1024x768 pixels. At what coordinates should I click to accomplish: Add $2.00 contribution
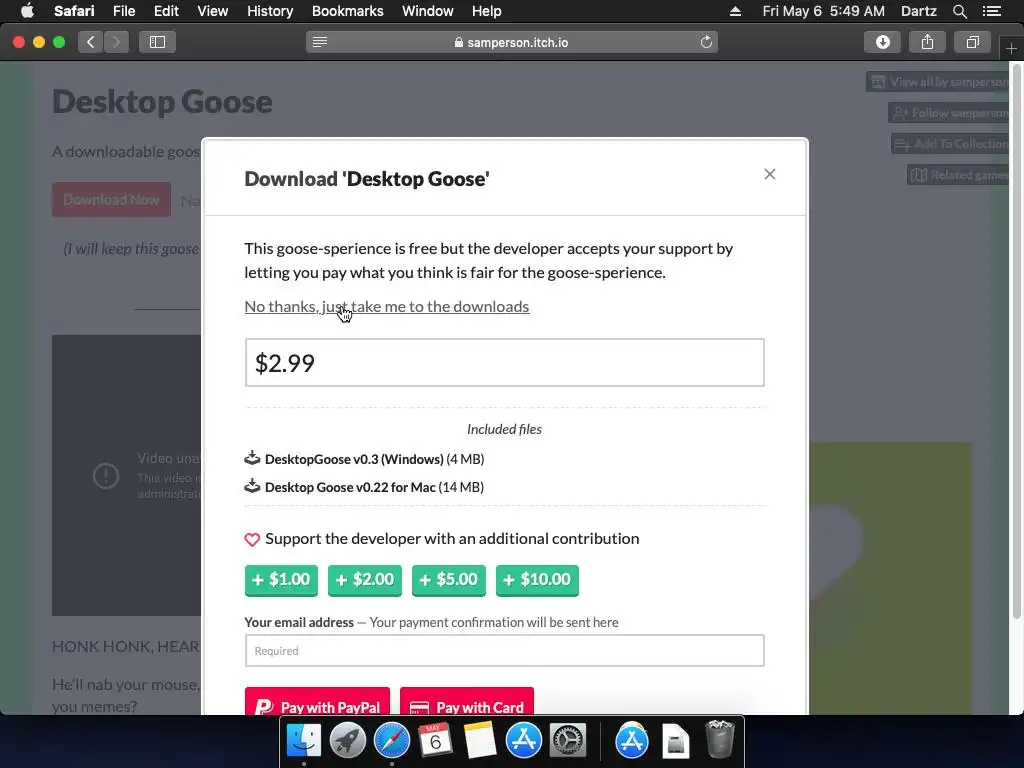click(364, 580)
